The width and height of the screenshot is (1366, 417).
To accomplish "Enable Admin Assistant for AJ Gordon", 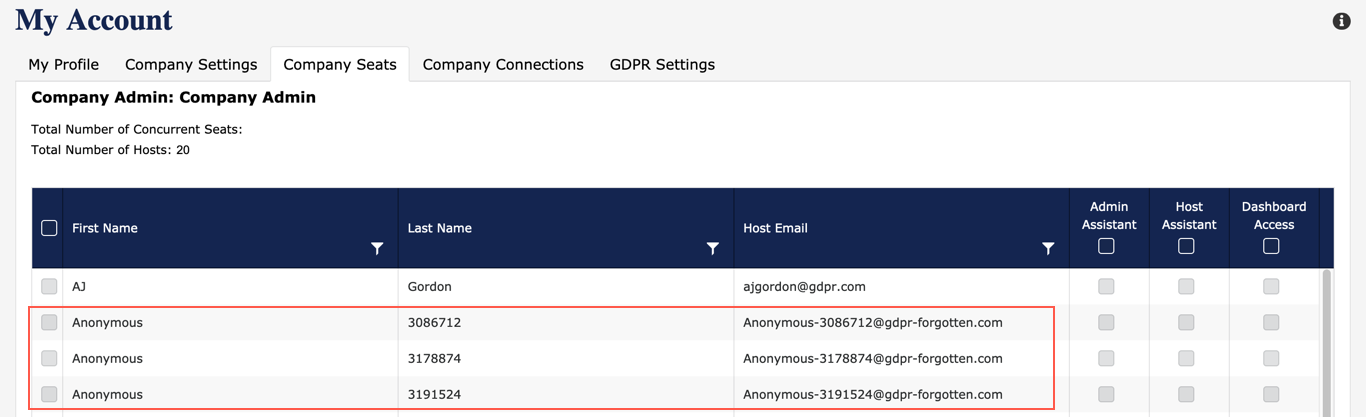I will pos(1106,287).
